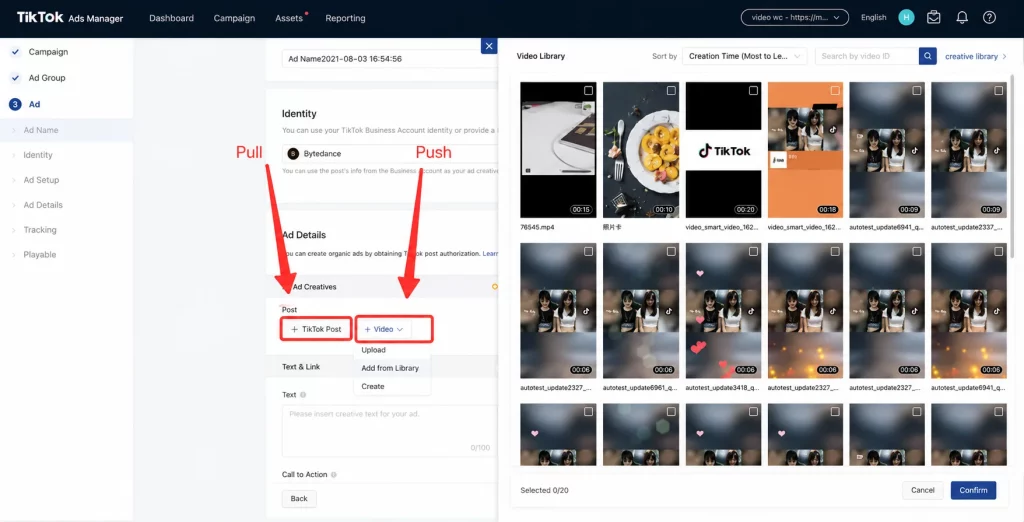Viewport: 1024px width, 522px height.
Task: Click the blue magnifier search button
Action: (927, 56)
